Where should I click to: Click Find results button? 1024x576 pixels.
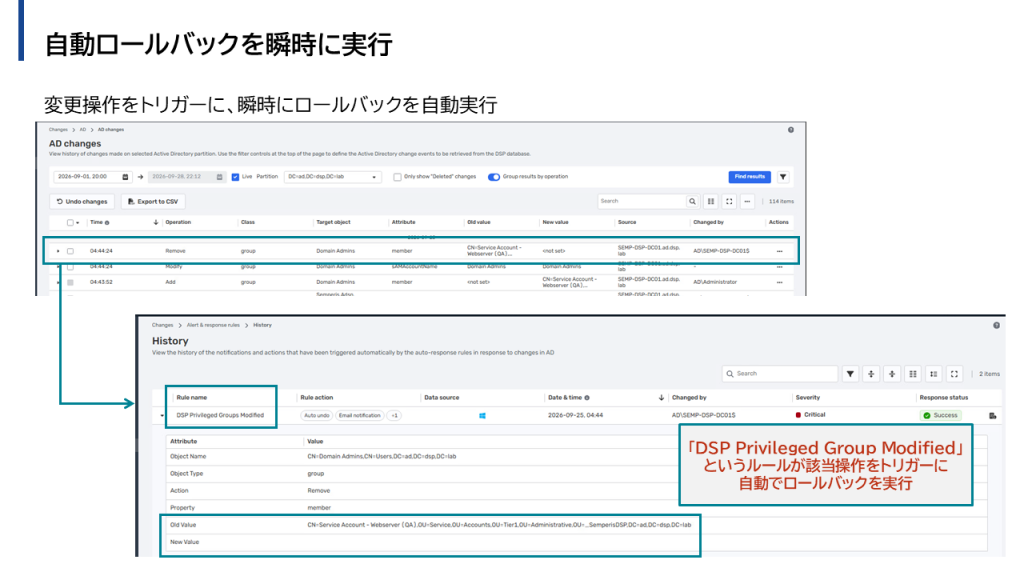pos(750,177)
